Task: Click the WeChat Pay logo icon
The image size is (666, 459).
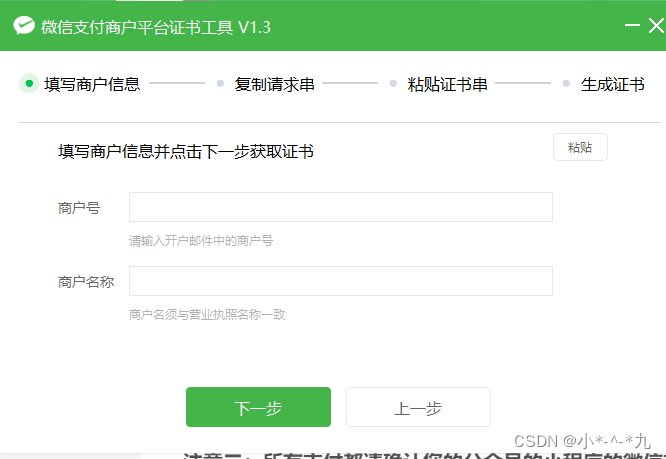Action: click(x=24, y=26)
